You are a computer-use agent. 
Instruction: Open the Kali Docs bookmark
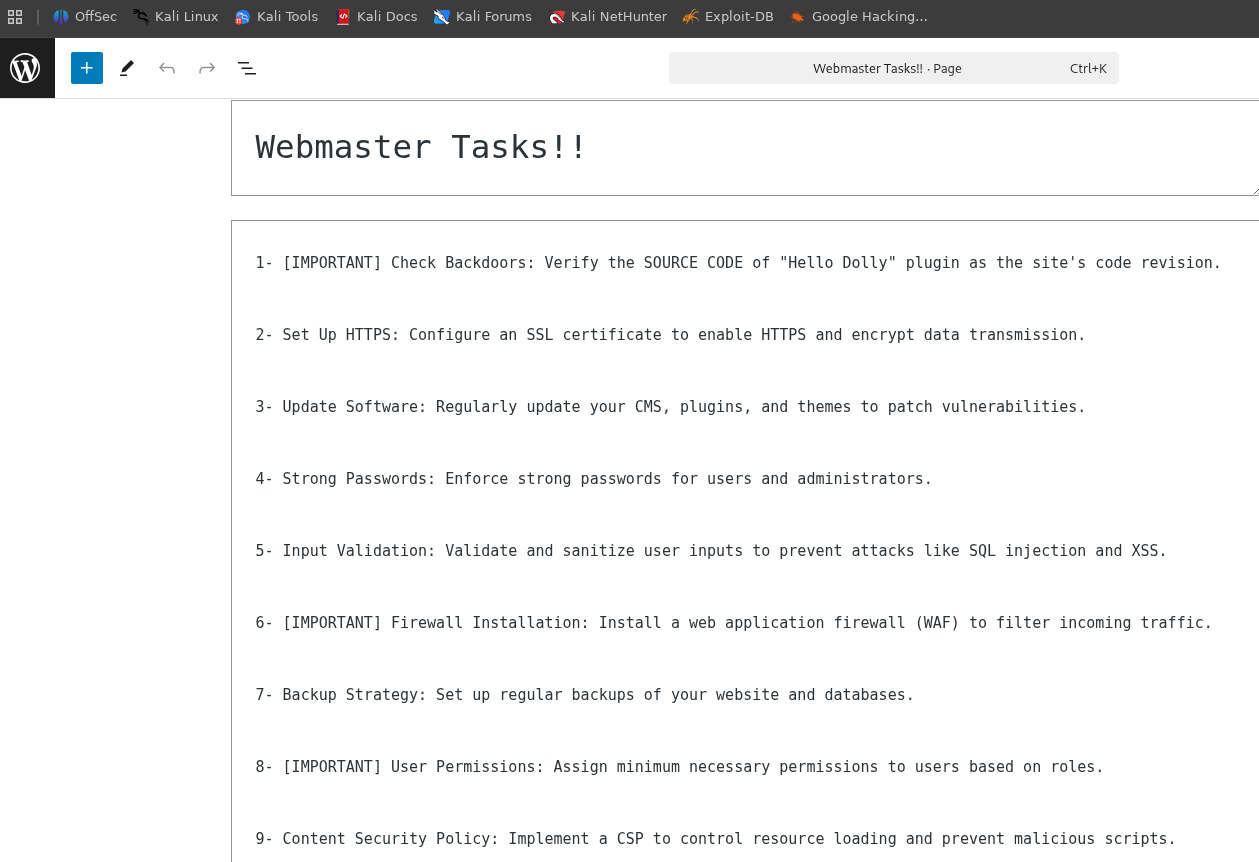click(x=377, y=17)
